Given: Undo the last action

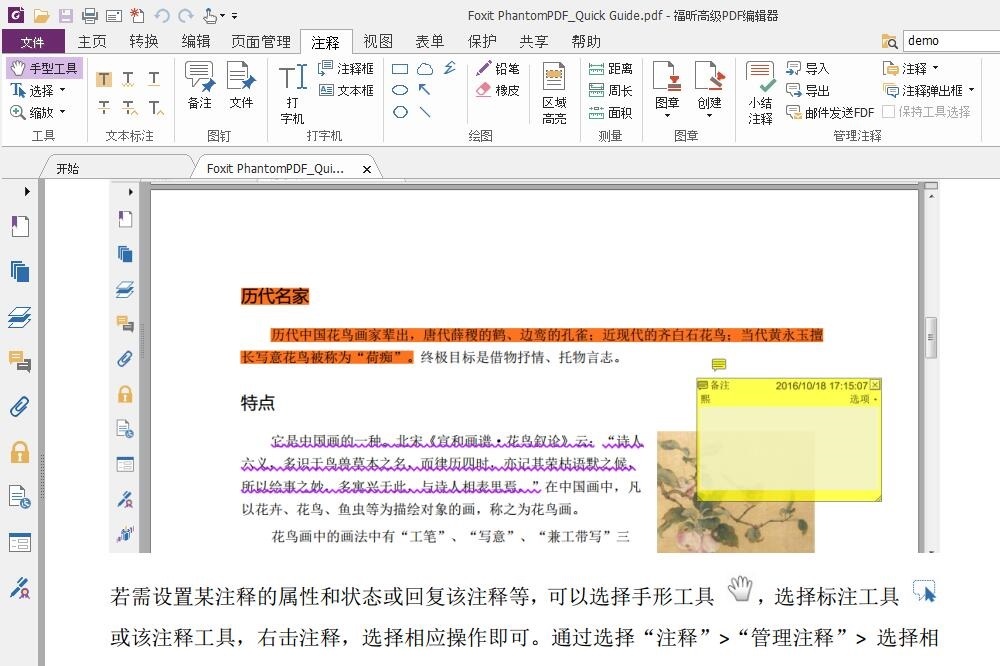Looking at the screenshot, I should coord(162,15).
